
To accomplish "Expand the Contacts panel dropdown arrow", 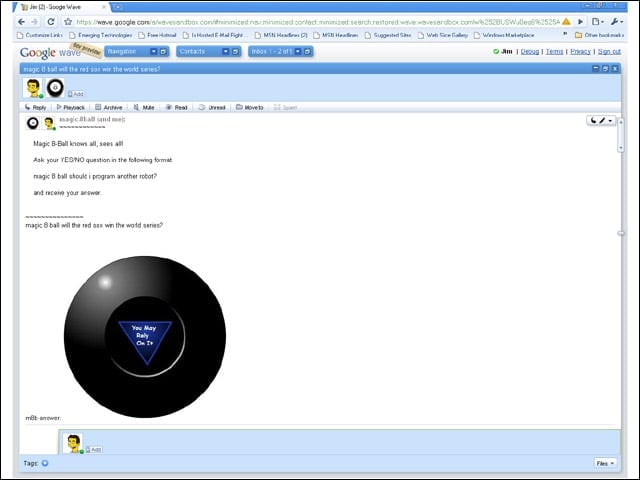I will [225, 51].
